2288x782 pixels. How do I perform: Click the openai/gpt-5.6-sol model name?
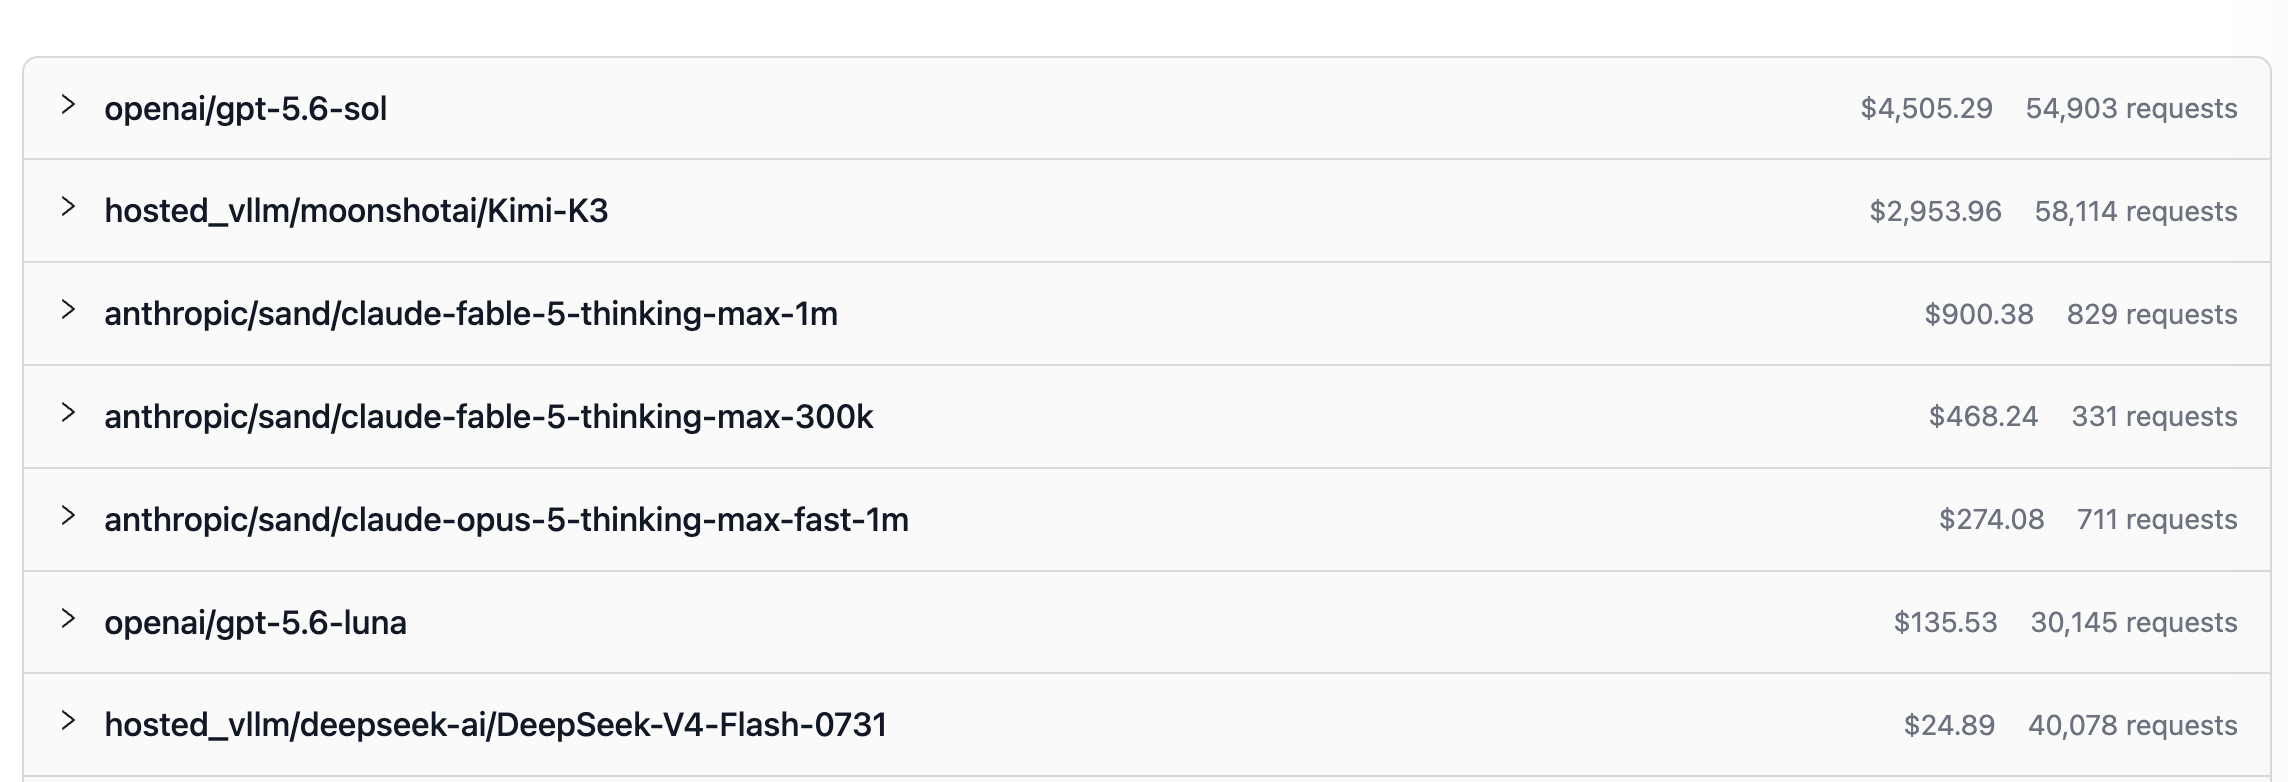point(246,109)
